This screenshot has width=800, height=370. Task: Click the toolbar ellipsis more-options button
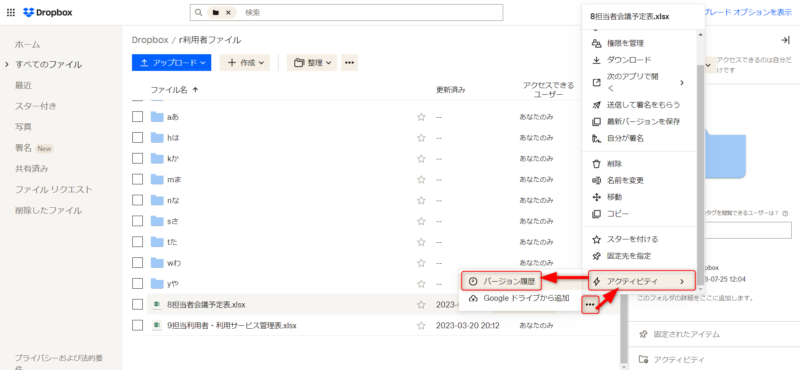click(349, 63)
